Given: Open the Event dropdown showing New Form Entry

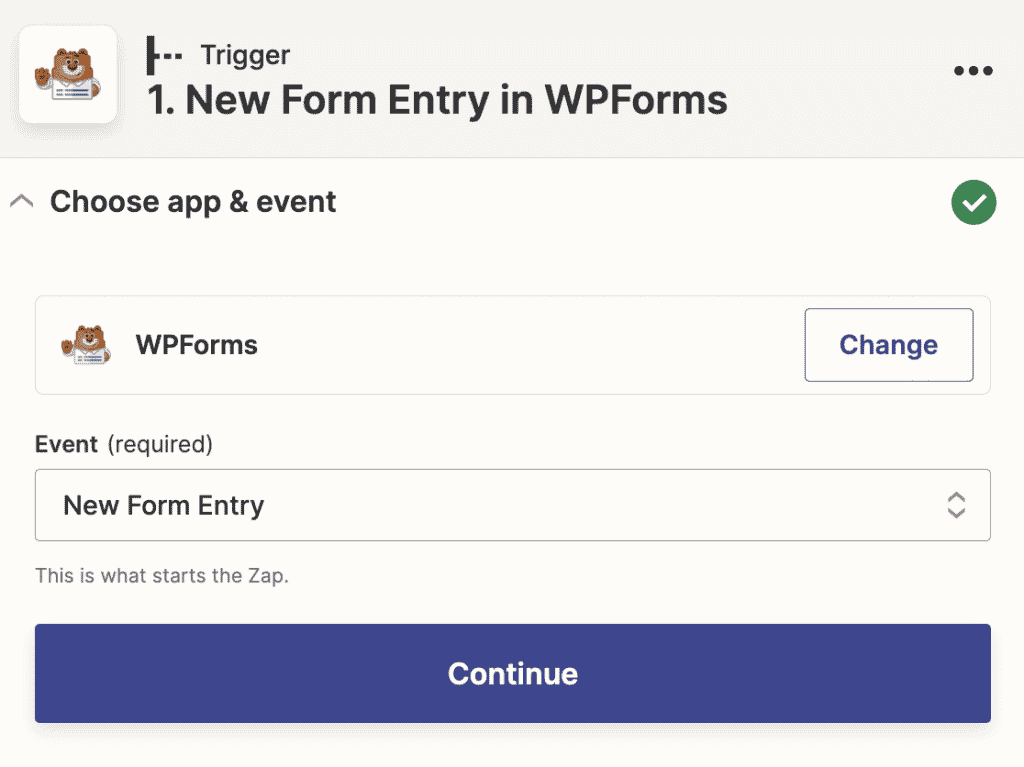Looking at the screenshot, I should point(500,505).
